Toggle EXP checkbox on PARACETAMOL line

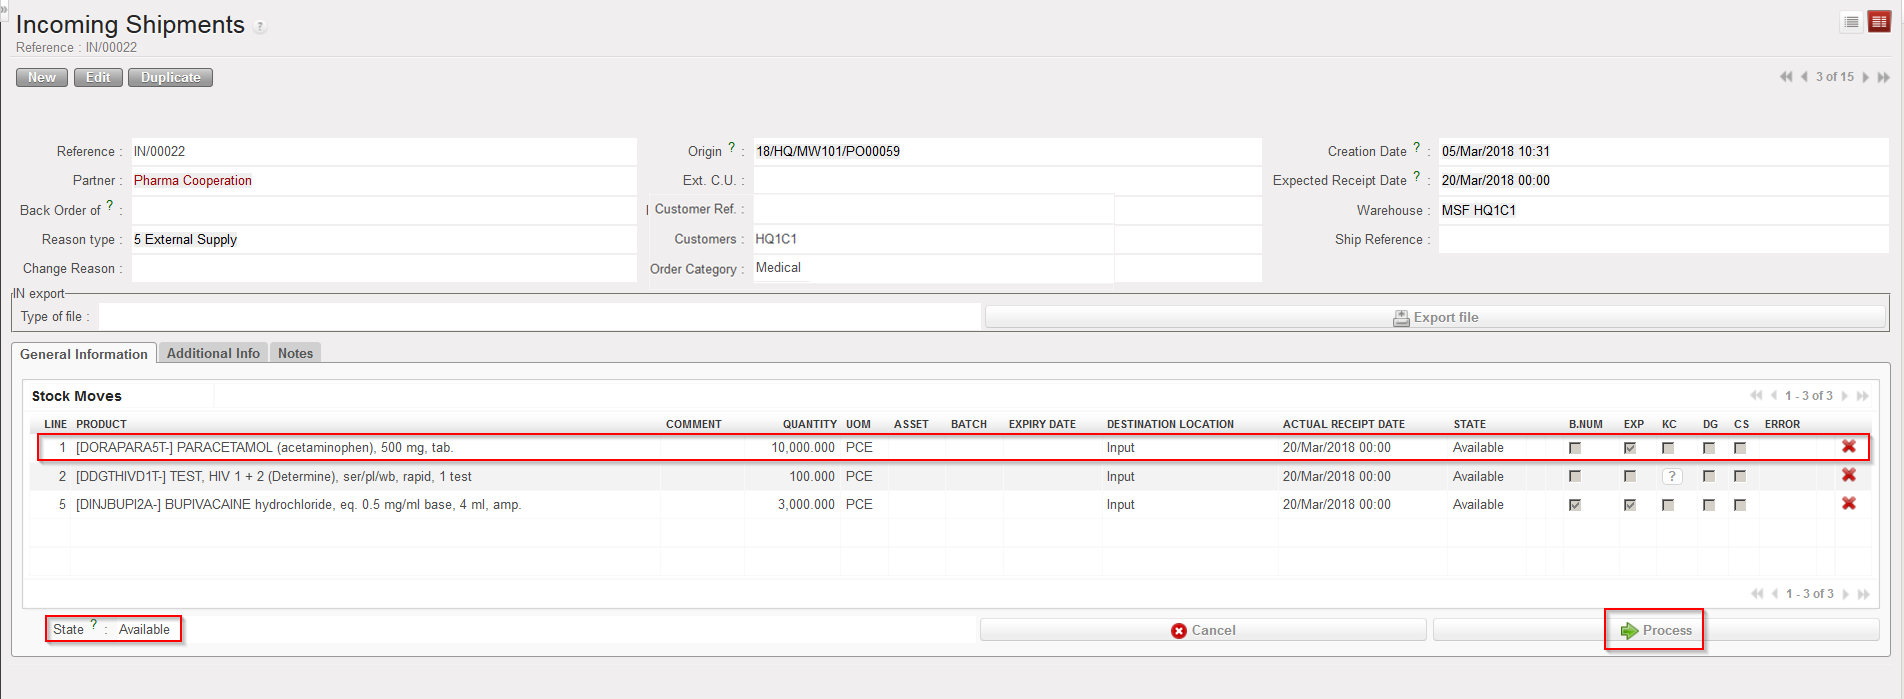(1630, 448)
